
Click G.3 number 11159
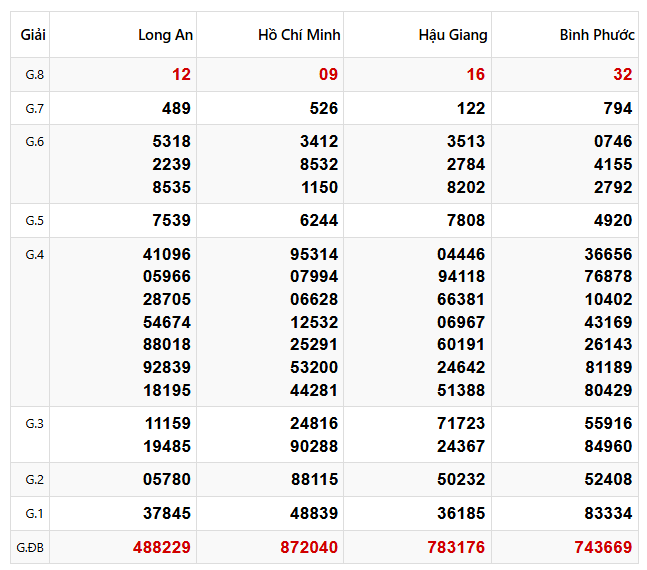168,423
